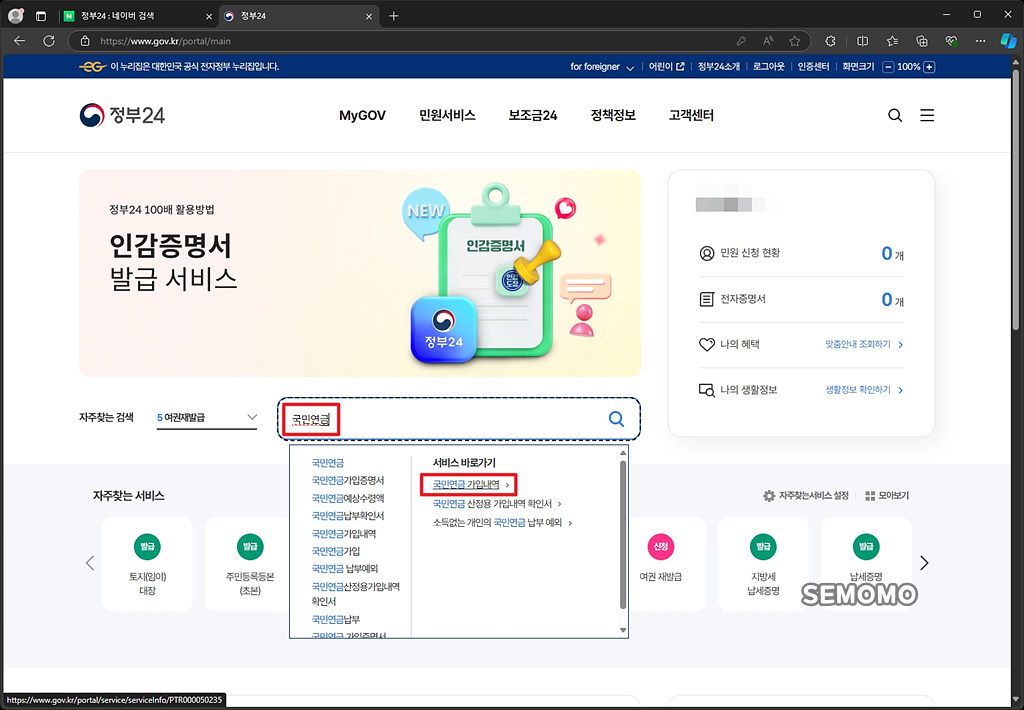
Task: Click 생활정보 확인하기 link
Action: point(864,390)
